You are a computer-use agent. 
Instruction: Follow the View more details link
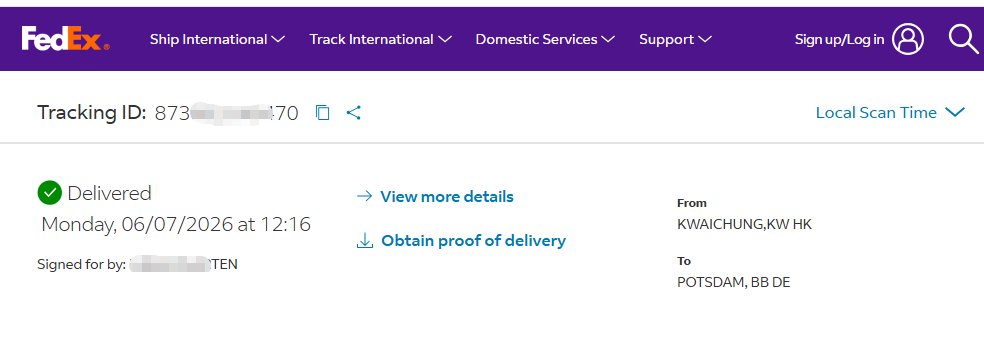click(x=447, y=197)
